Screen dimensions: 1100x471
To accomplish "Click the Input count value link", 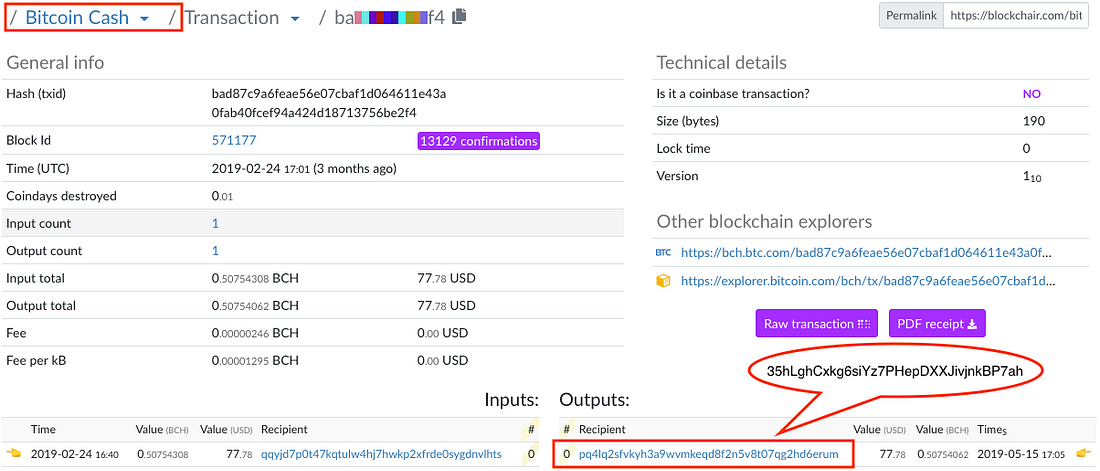I will (x=215, y=223).
